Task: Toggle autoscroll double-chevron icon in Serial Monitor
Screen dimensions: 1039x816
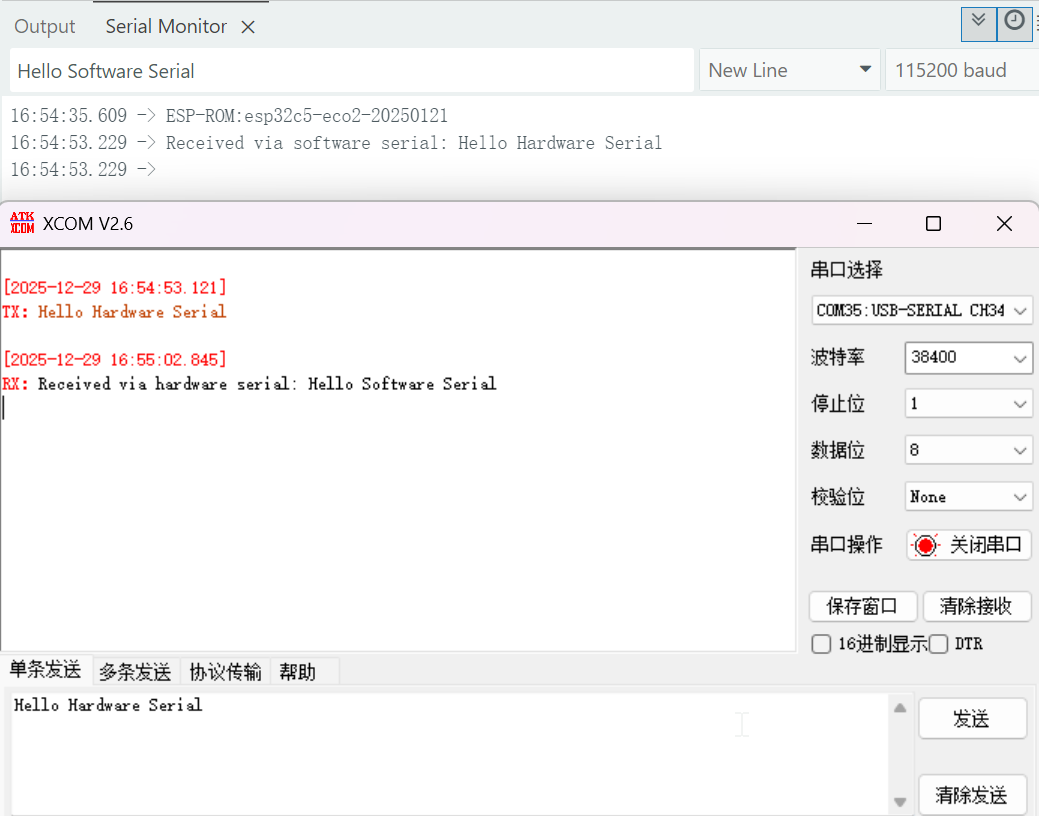Action: pyautogui.click(x=978, y=22)
